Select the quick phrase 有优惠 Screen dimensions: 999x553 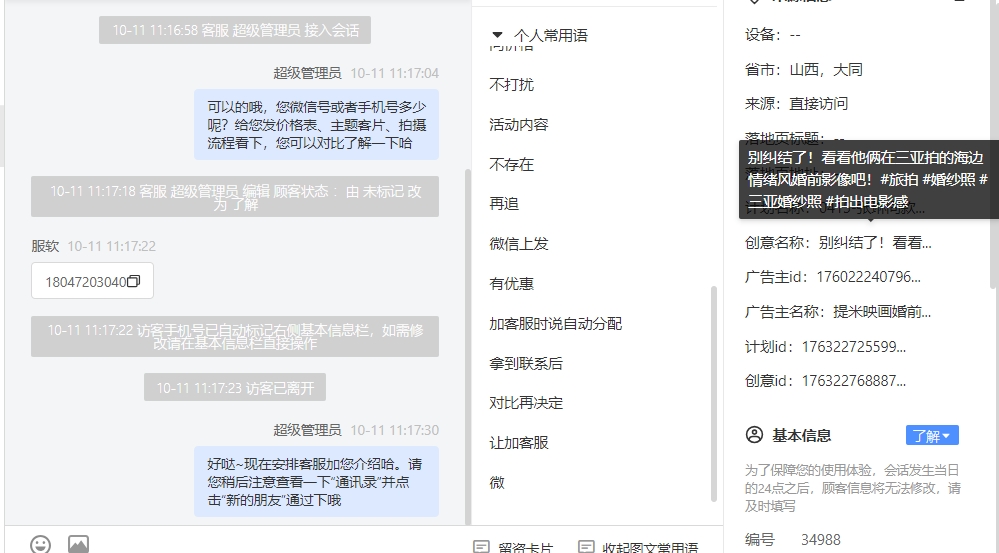[x=512, y=284]
